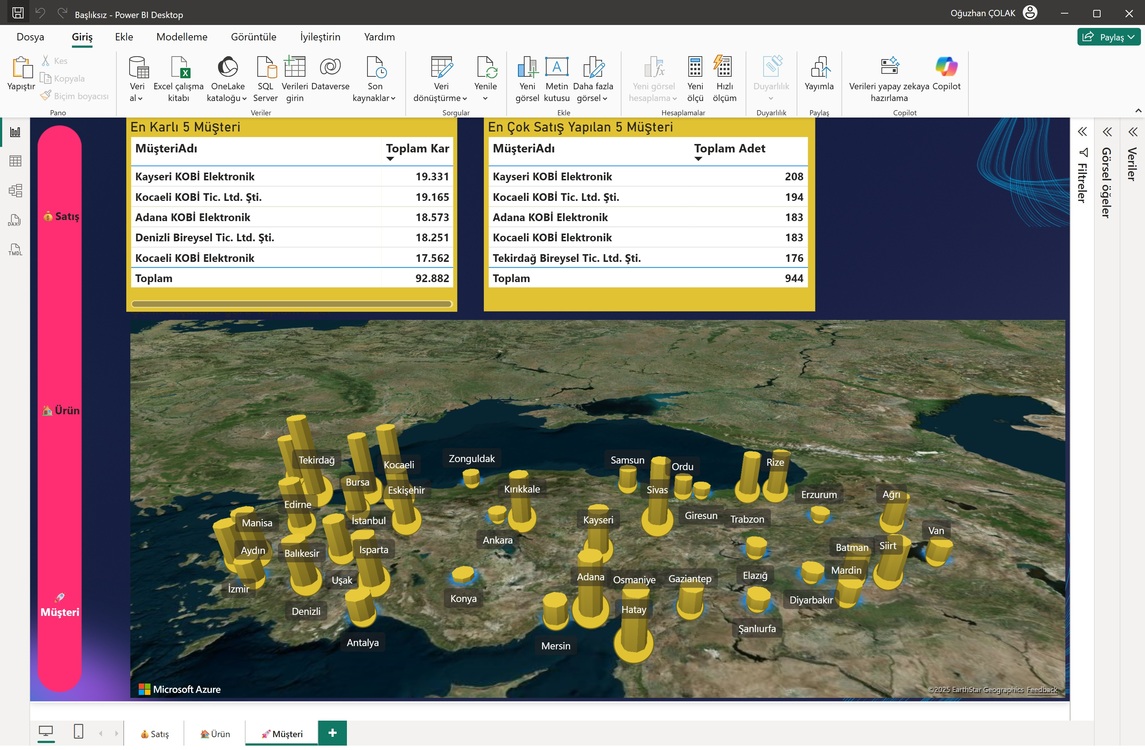This screenshot has height=750, width=1145.
Task: Switch to Table view icon in left rail
Action: [x=15, y=161]
